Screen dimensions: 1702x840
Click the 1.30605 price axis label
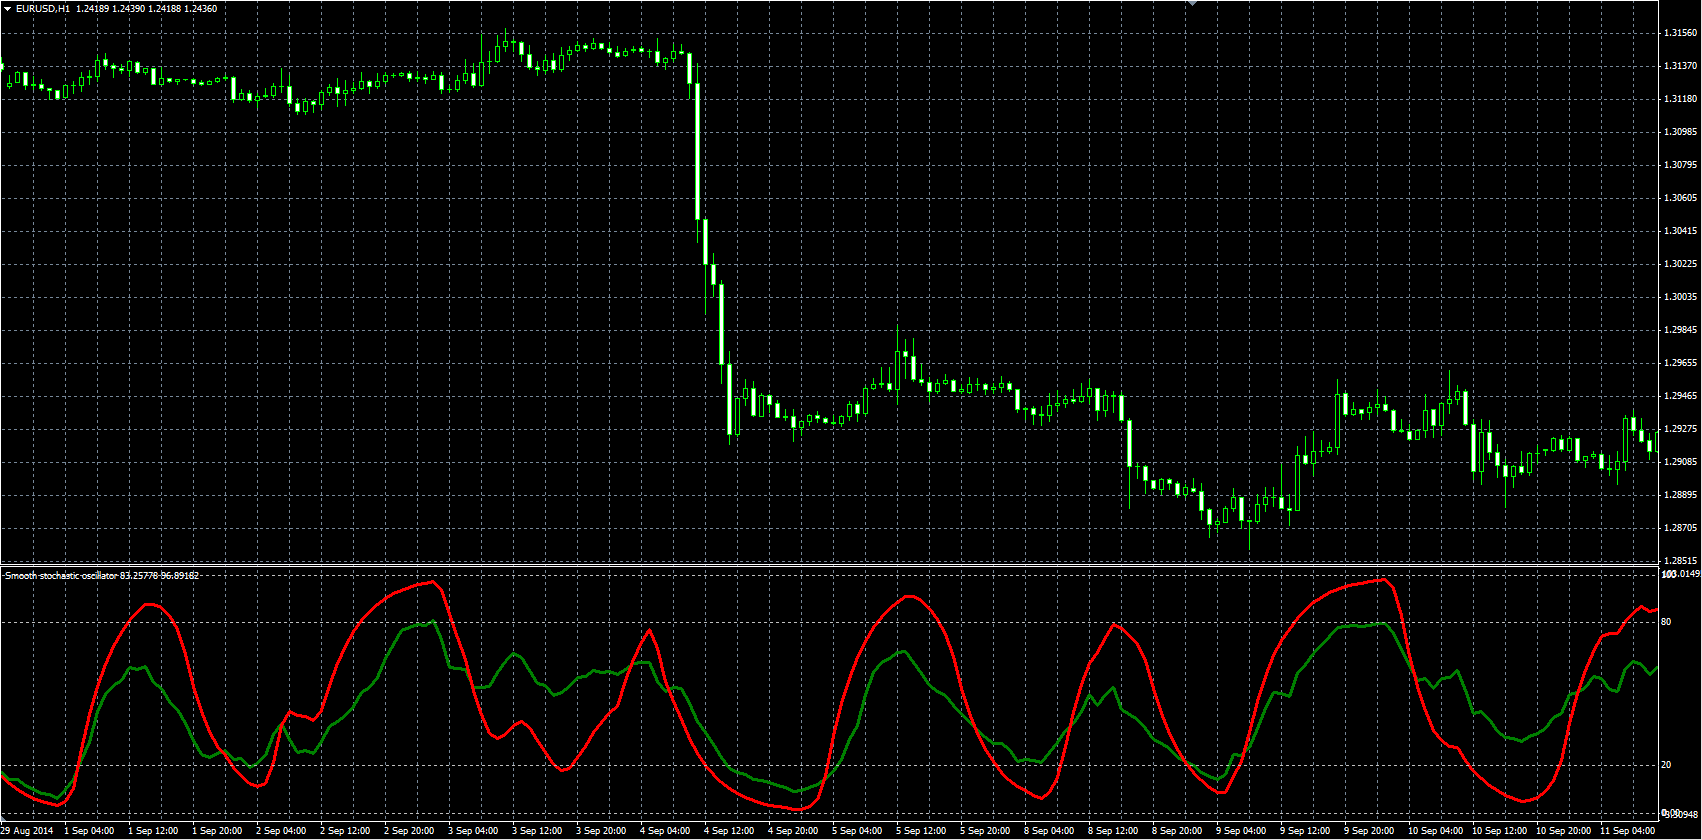(x=1680, y=198)
